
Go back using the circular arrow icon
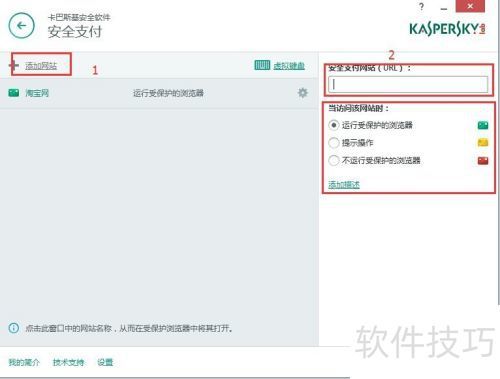22,26
